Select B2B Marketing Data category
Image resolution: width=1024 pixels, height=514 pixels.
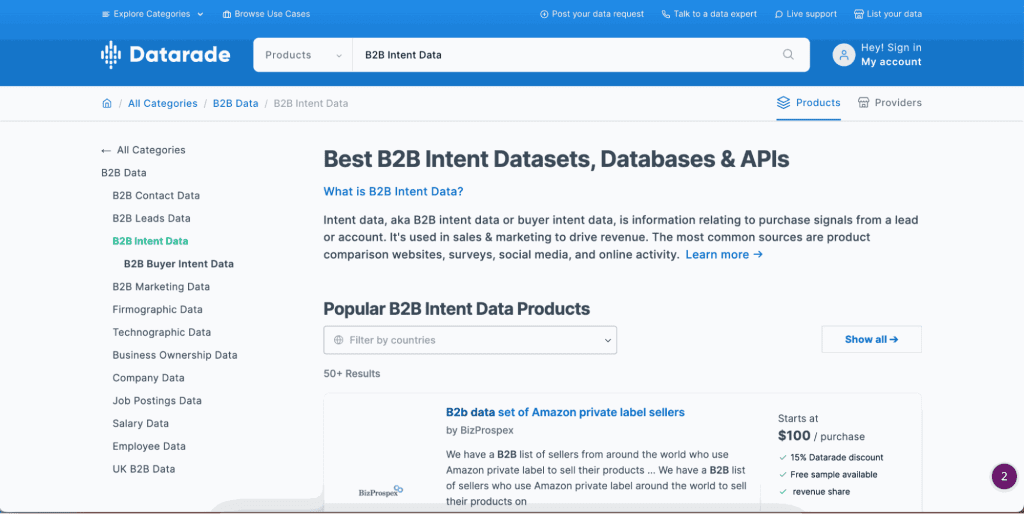[x=161, y=287]
